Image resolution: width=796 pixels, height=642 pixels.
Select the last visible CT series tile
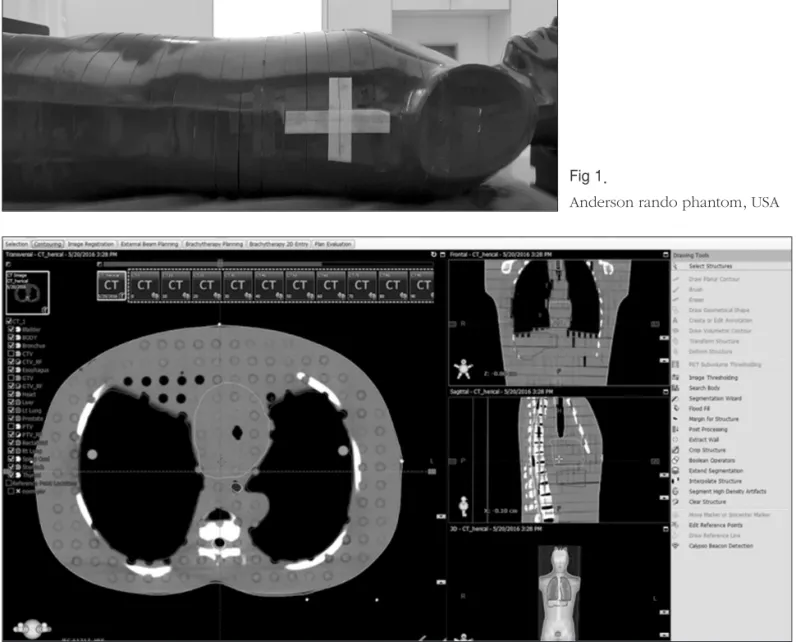[422, 286]
